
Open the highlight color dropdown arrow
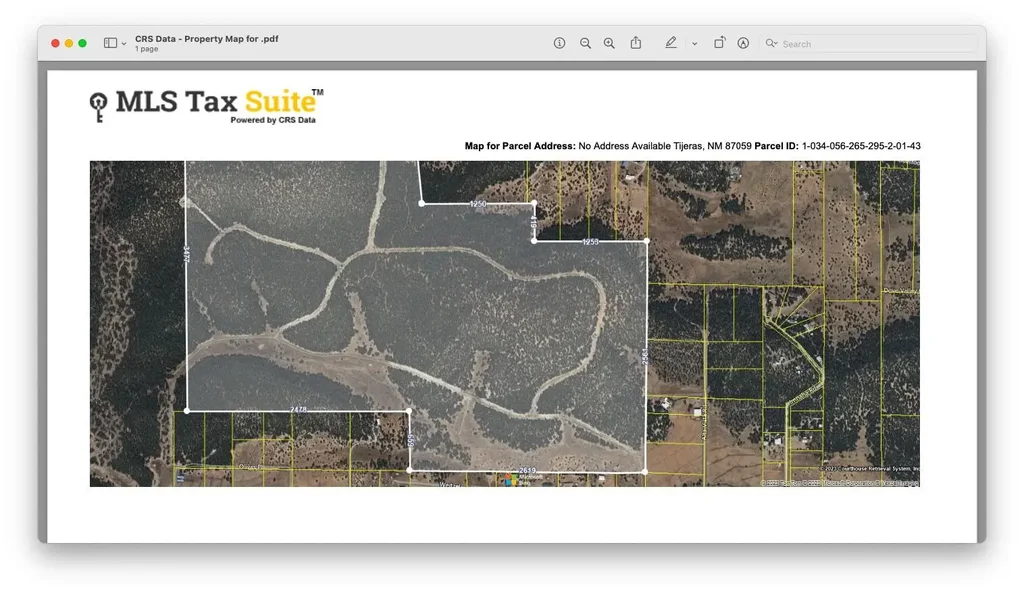click(694, 44)
